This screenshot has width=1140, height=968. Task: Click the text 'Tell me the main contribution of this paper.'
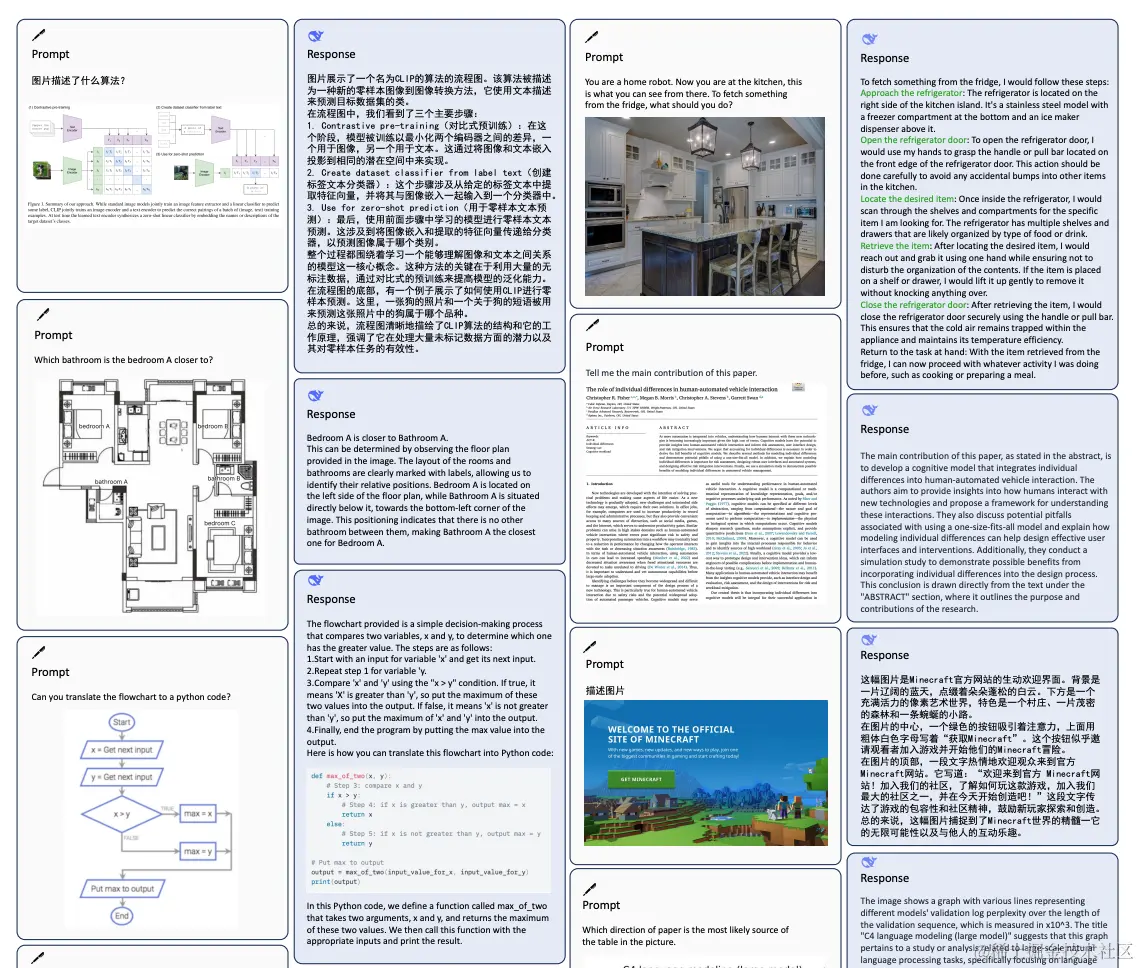tap(671, 373)
